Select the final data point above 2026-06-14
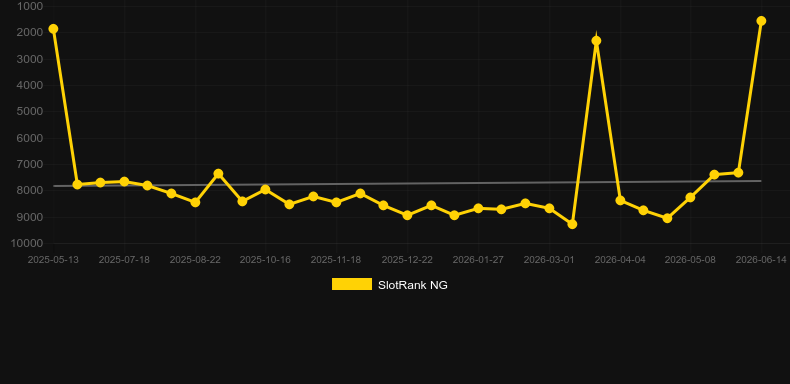Viewport: 790px width, 384px height. pyautogui.click(x=761, y=21)
